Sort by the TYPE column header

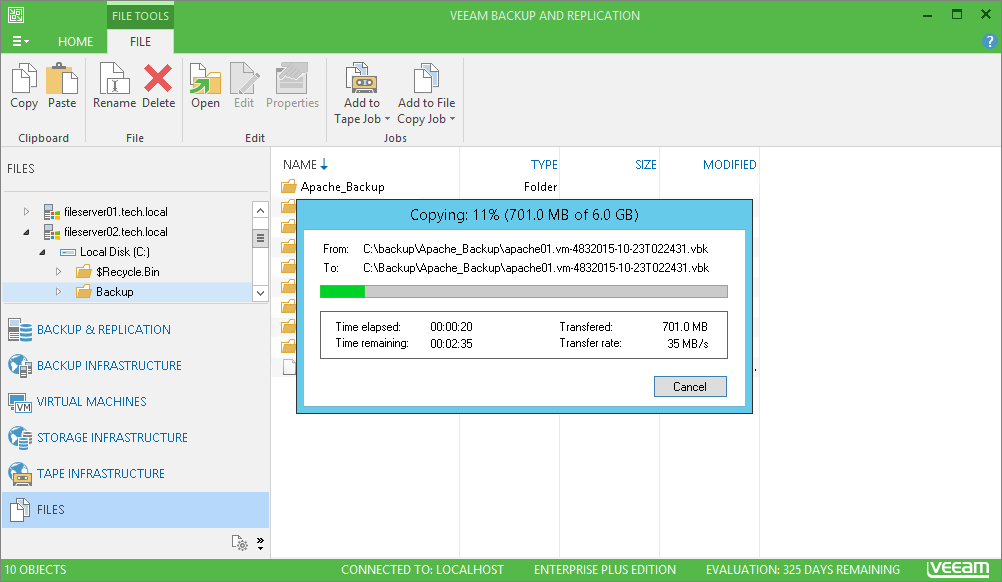544,165
